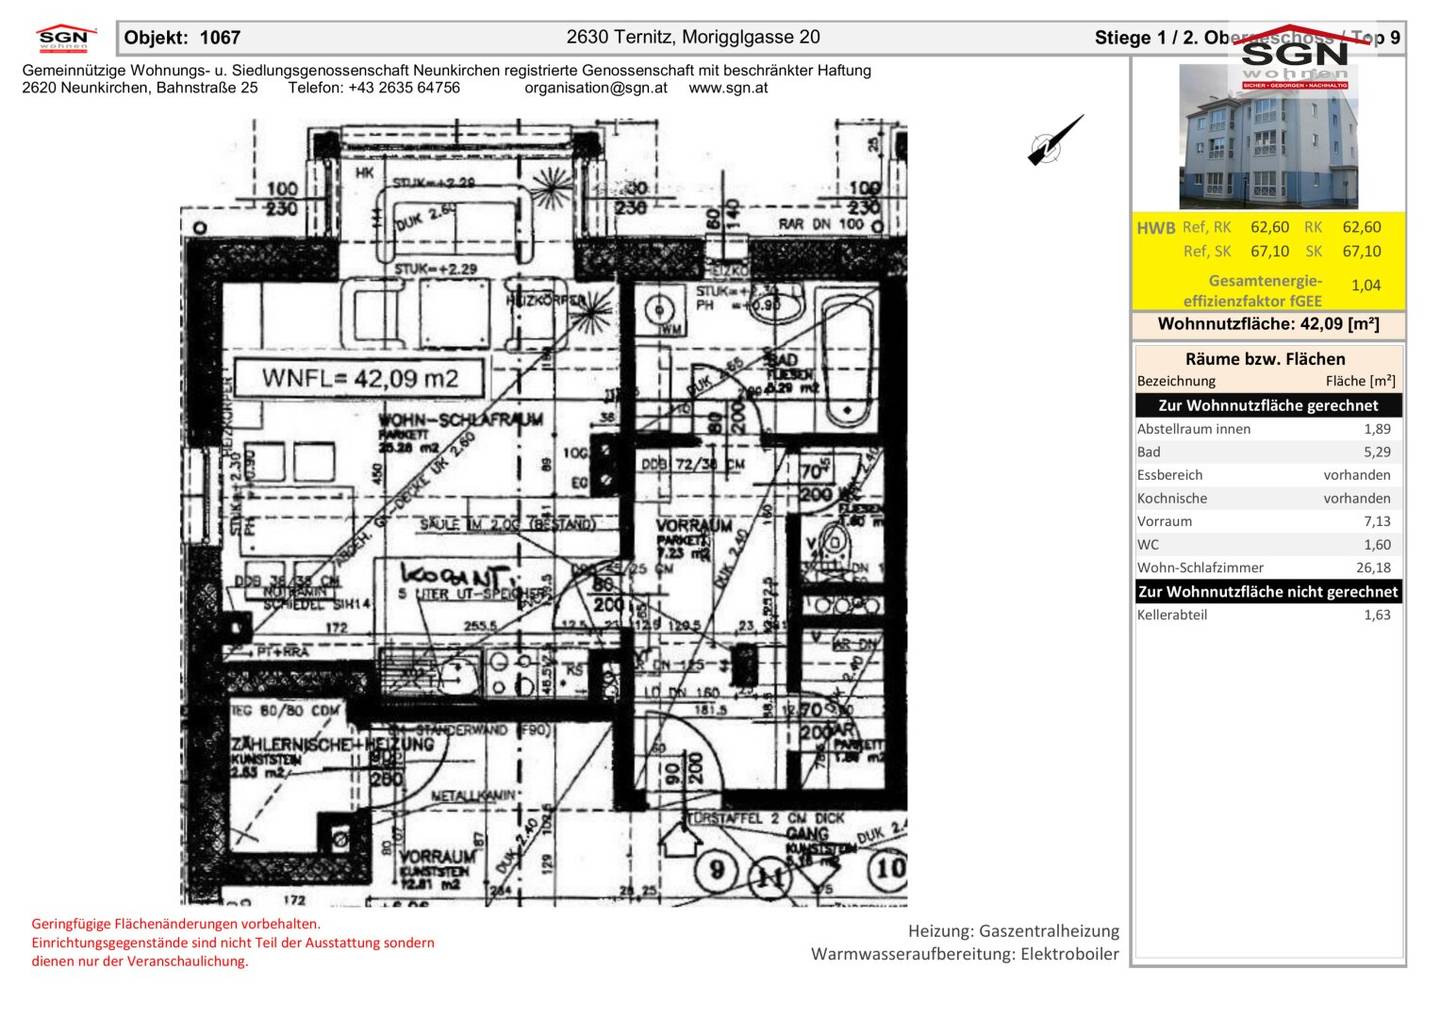Screen dimensions: 1440x1018
Task: Click 'Heizung: Gaszentralheizung' footer text
Action: point(1014,931)
